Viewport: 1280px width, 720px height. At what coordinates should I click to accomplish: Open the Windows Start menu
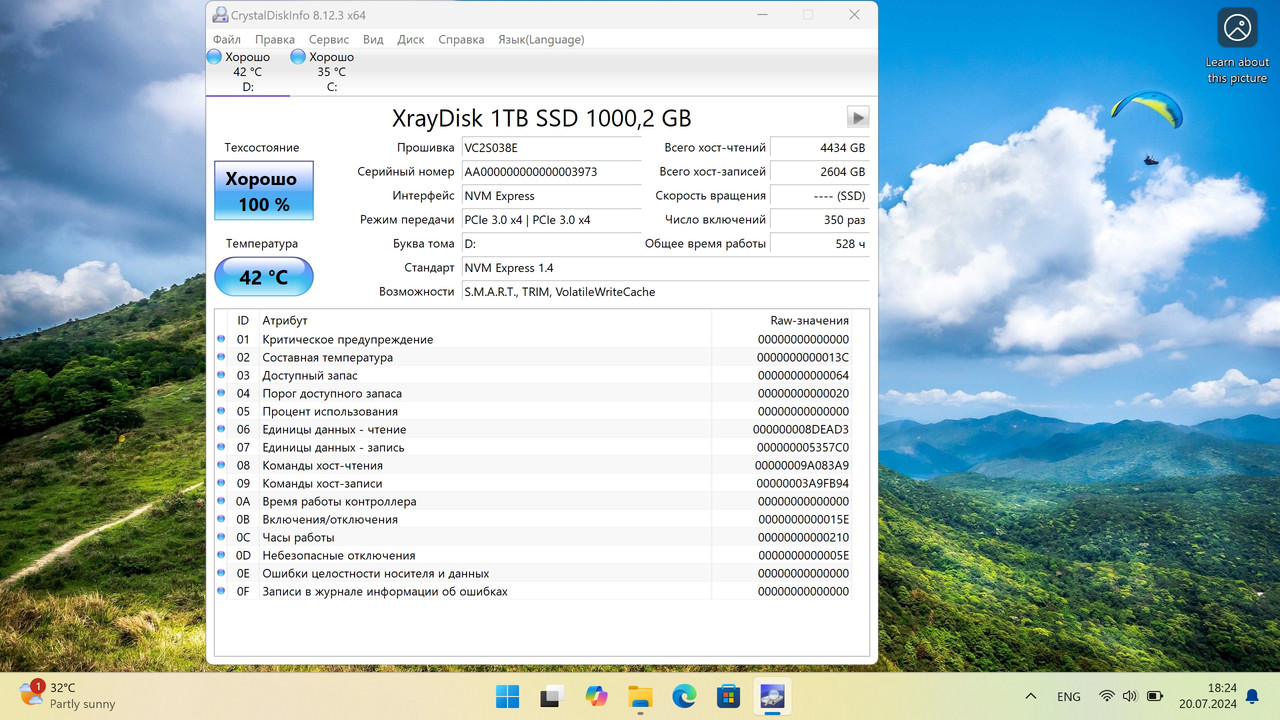coord(507,696)
